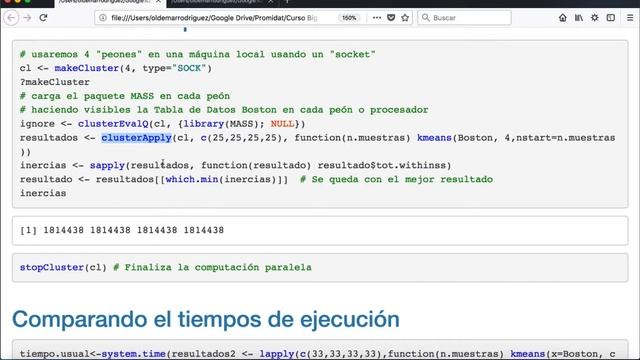640x360 pixels.
Task: Save page to Pocket
Action: [x=391, y=18]
